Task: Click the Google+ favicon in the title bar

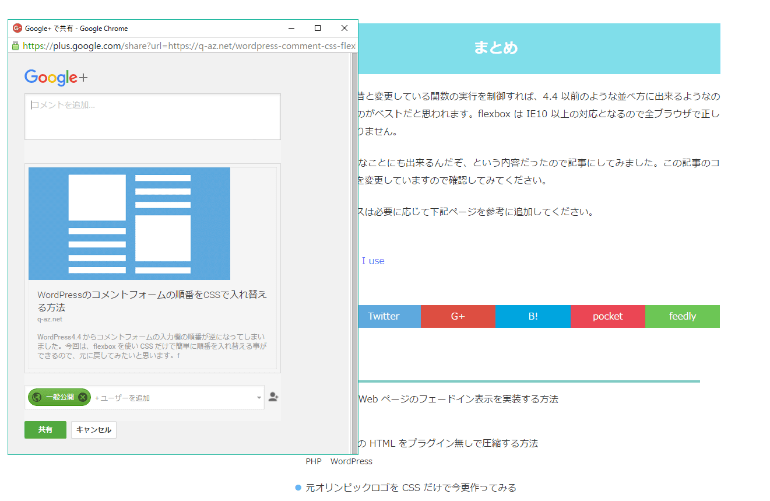Action: tap(17, 28)
